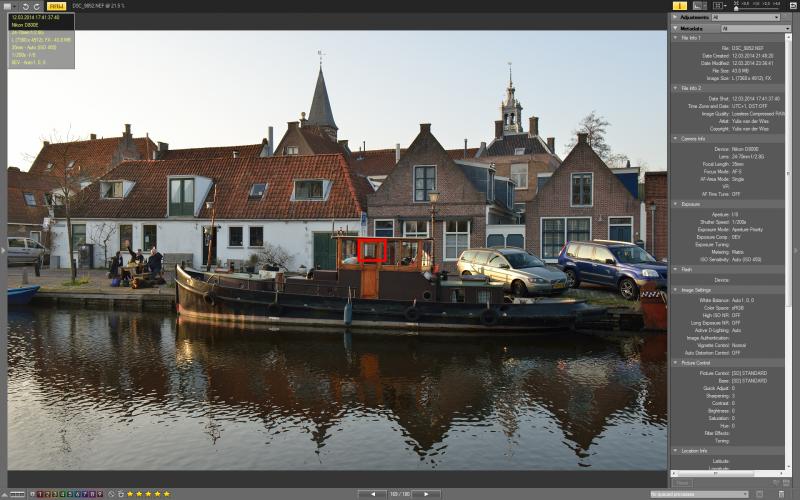Click the icon just left of the rating stars
The height and width of the screenshot is (500, 800).
(121, 494)
